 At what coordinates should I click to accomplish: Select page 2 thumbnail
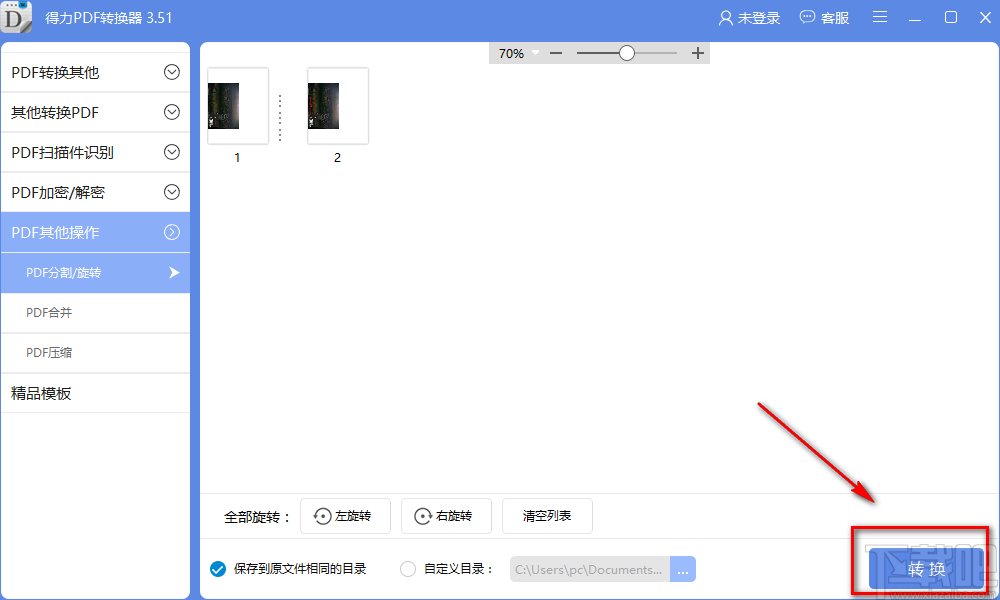338,106
